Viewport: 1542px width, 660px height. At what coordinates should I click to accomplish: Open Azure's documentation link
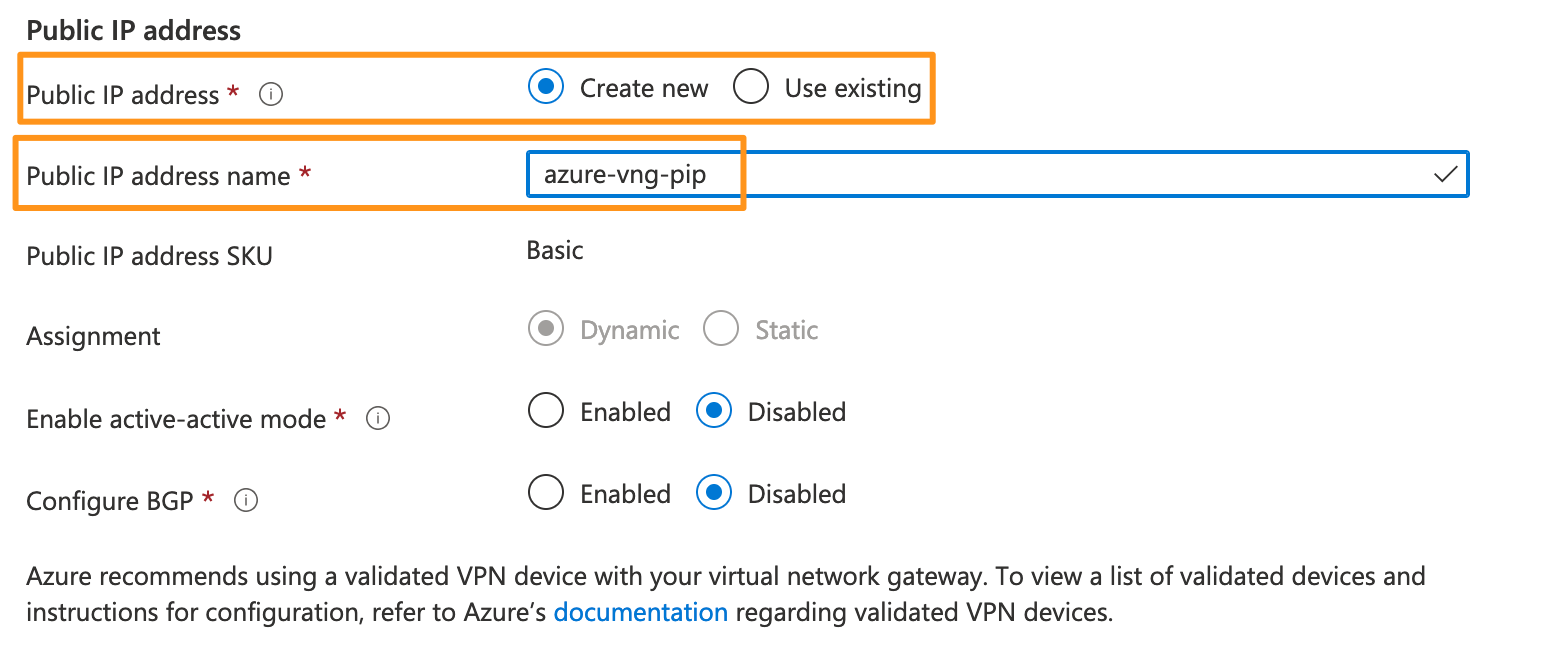pos(641,612)
